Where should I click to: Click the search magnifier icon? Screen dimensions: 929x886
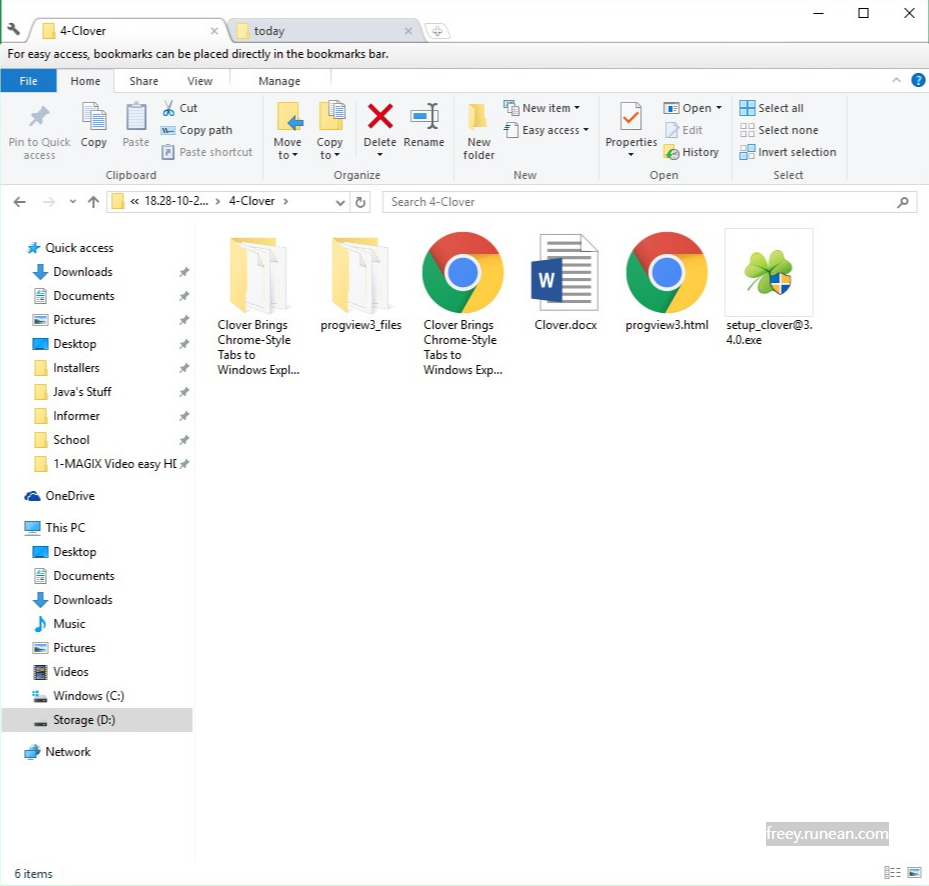pyautogui.click(x=902, y=202)
